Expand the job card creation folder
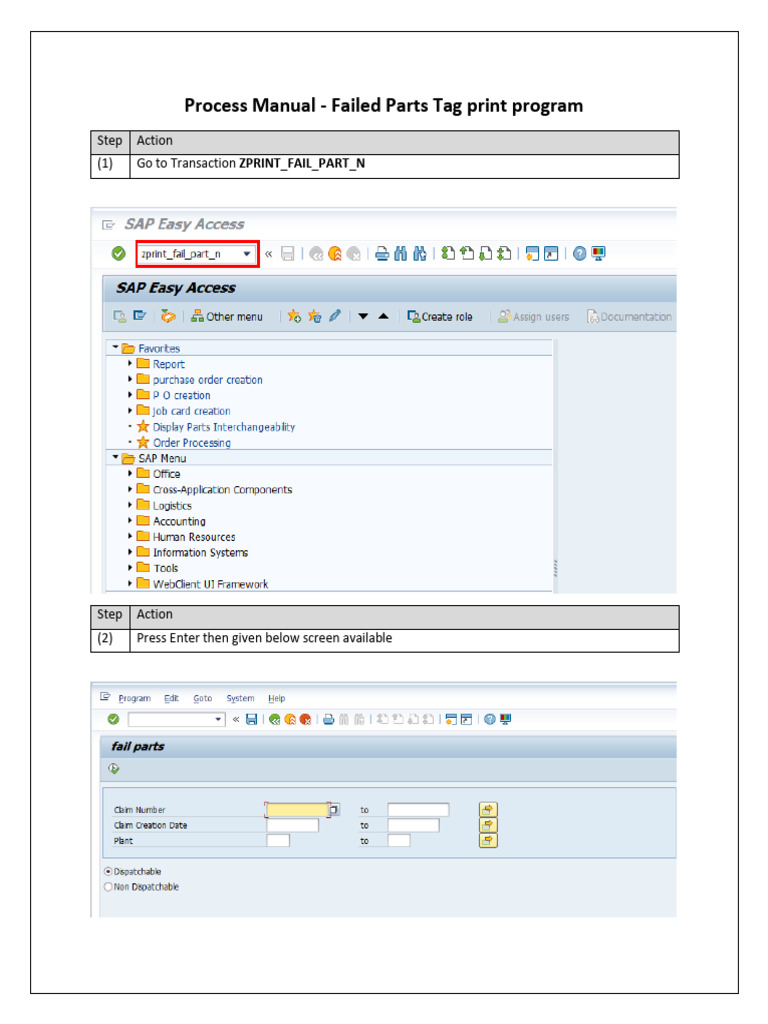This screenshot has width=768, height=1024. click(130, 410)
